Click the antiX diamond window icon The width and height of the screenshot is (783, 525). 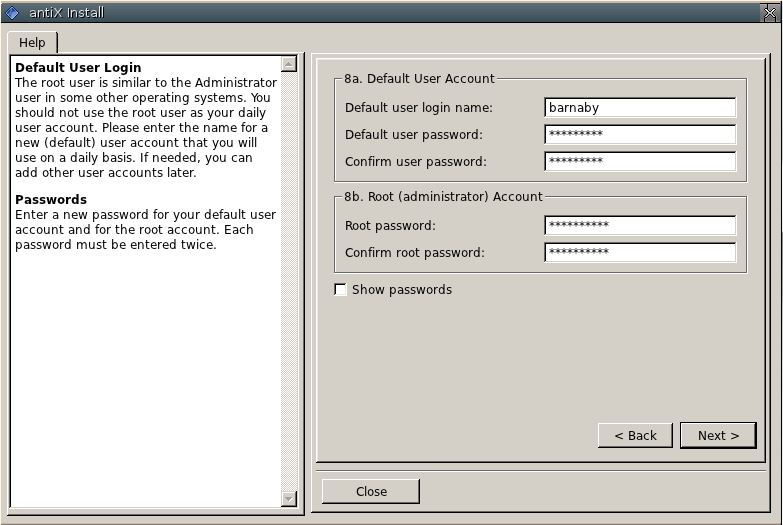point(12,12)
